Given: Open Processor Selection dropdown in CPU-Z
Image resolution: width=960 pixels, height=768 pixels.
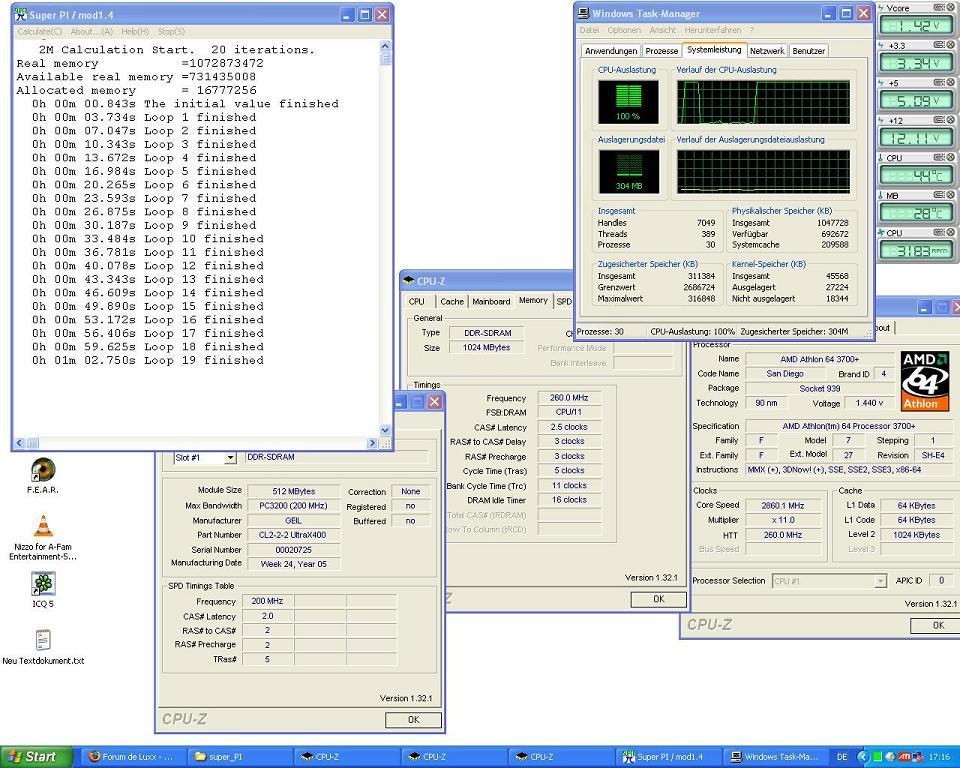Looking at the screenshot, I should pos(880,581).
